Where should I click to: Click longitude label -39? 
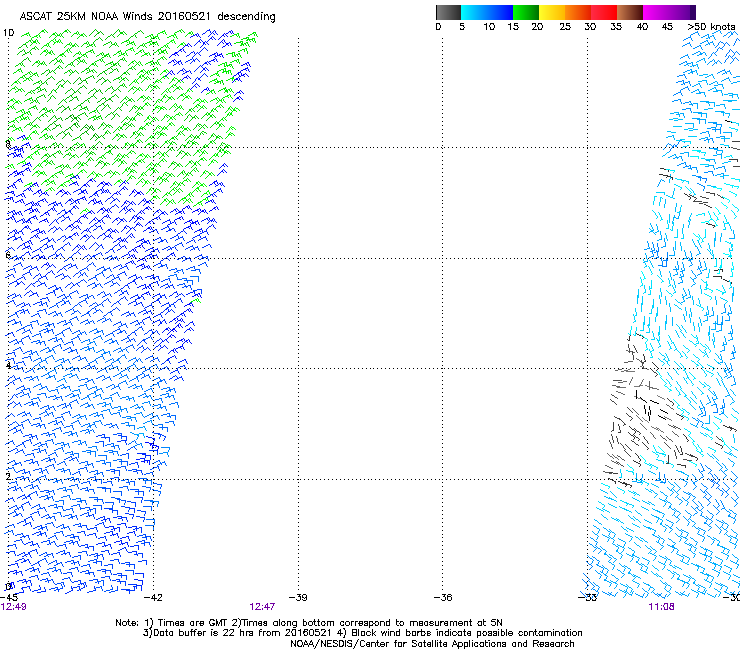pyautogui.click(x=298, y=597)
